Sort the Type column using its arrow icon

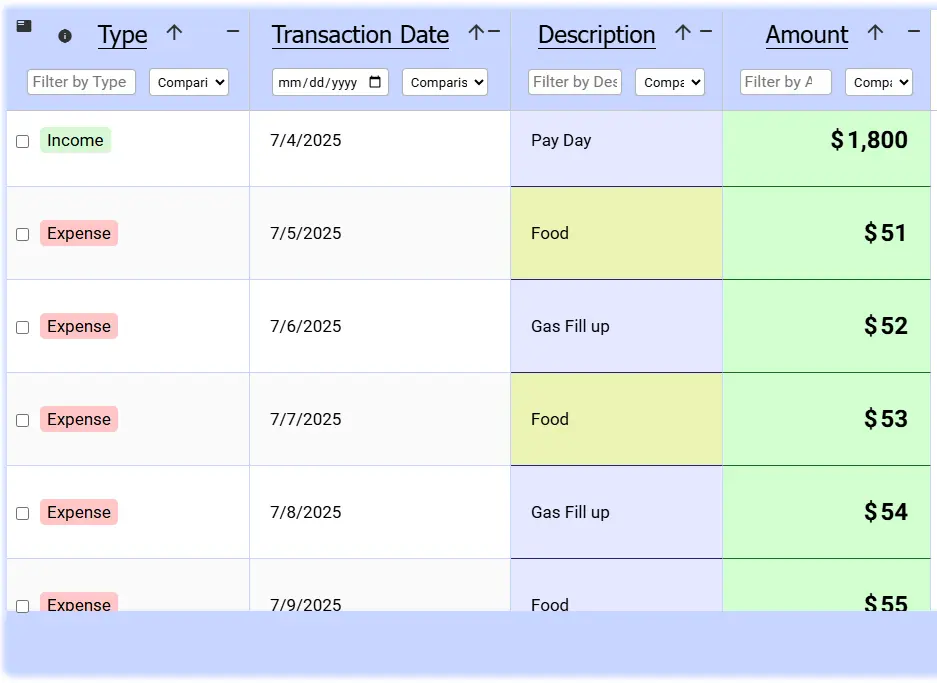175,33
